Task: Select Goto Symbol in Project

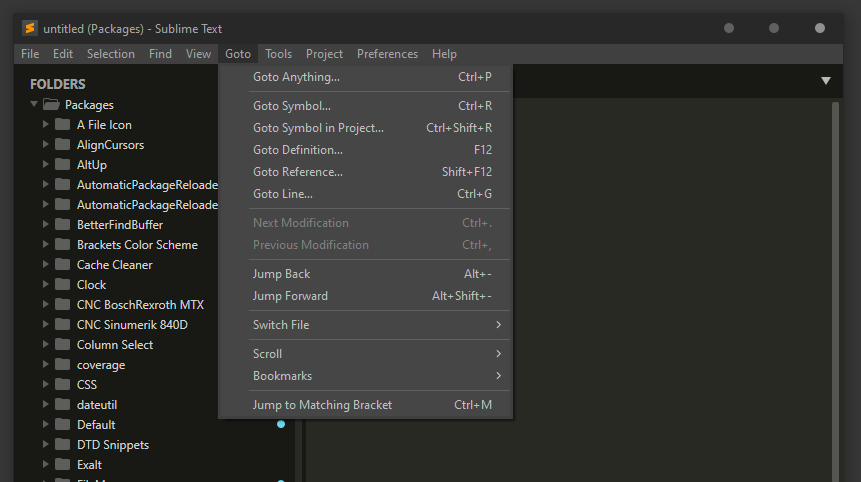Action: tap(365, 127)
